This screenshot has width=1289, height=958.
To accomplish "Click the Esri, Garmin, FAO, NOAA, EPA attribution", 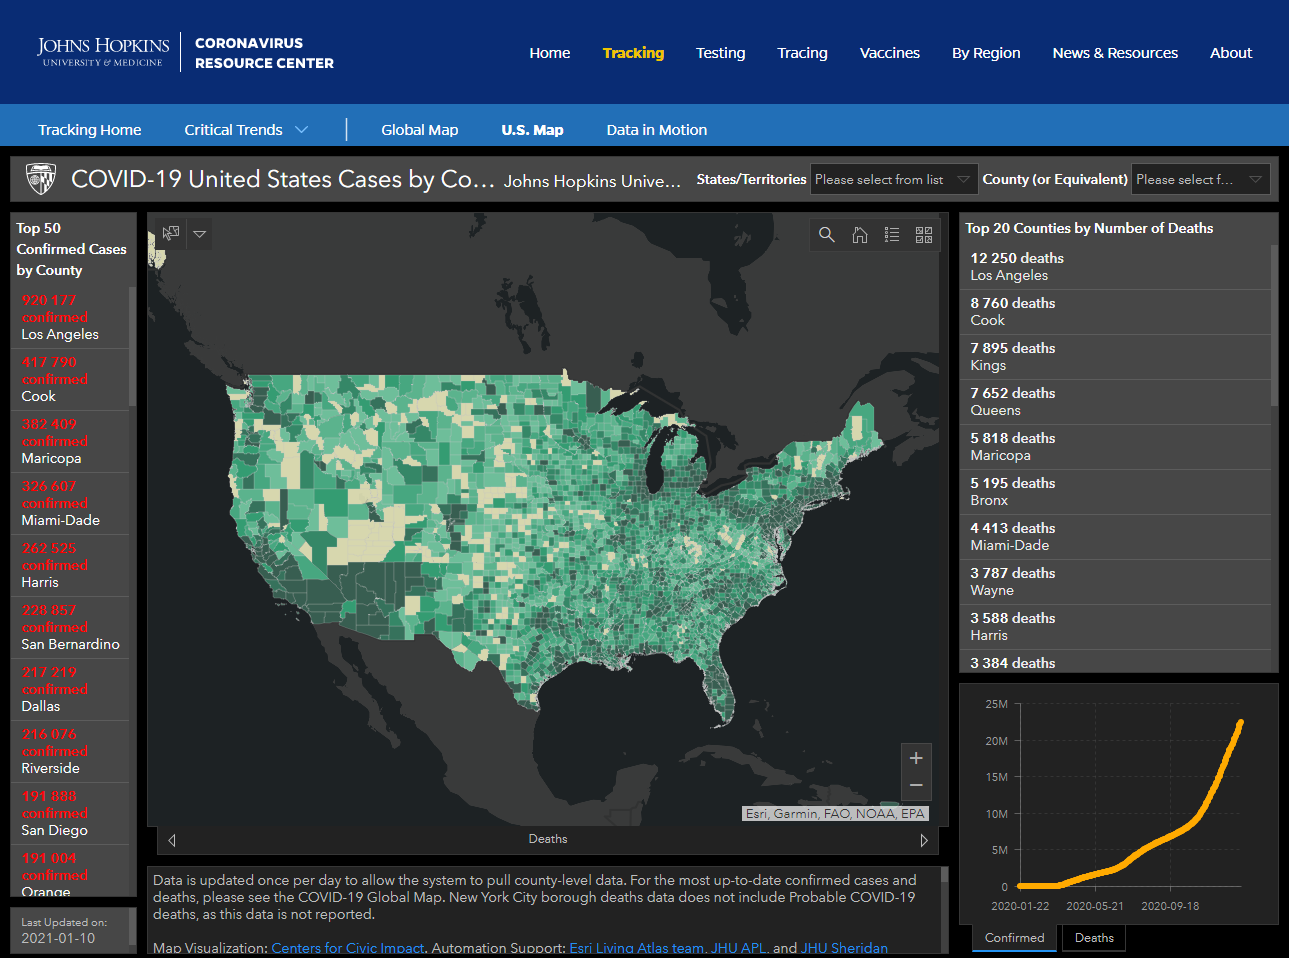I will click(x=835, y=813).
